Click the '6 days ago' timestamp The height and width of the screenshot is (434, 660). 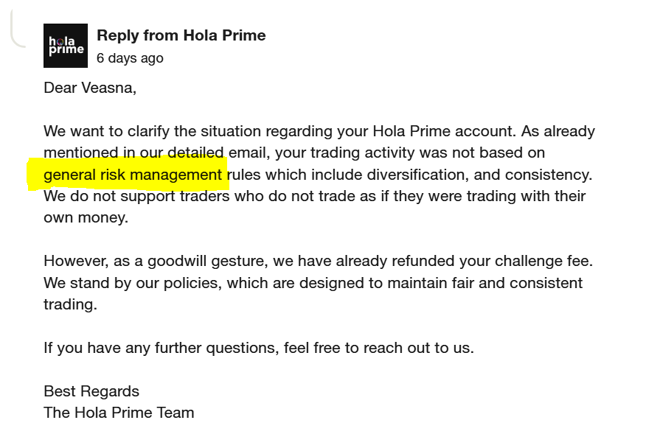[x=130, y=58]
